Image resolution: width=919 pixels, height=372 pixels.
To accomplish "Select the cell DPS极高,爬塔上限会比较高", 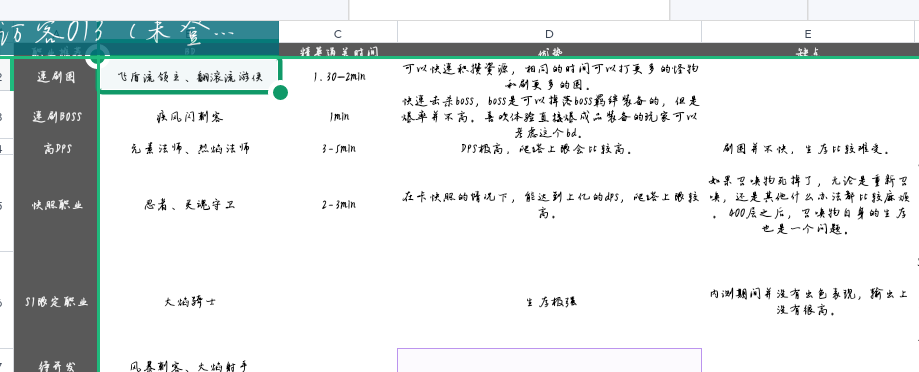I will coord(549,149).
